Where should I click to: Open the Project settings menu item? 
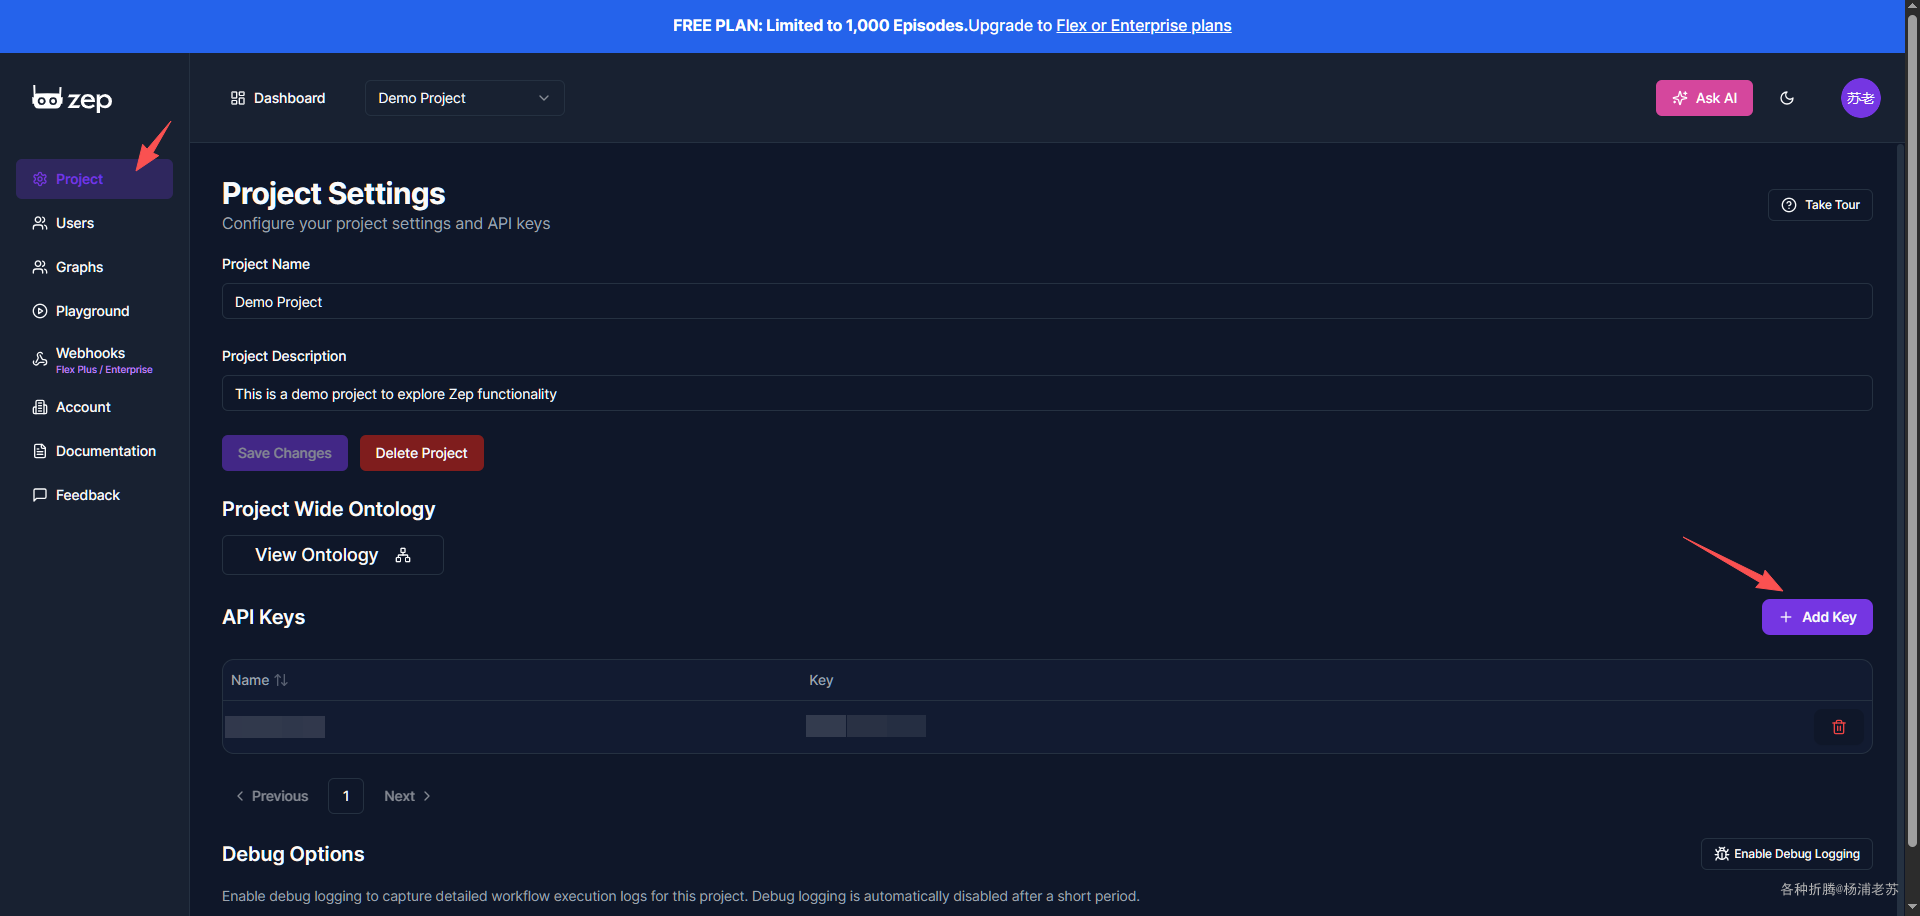pos(94,179)
